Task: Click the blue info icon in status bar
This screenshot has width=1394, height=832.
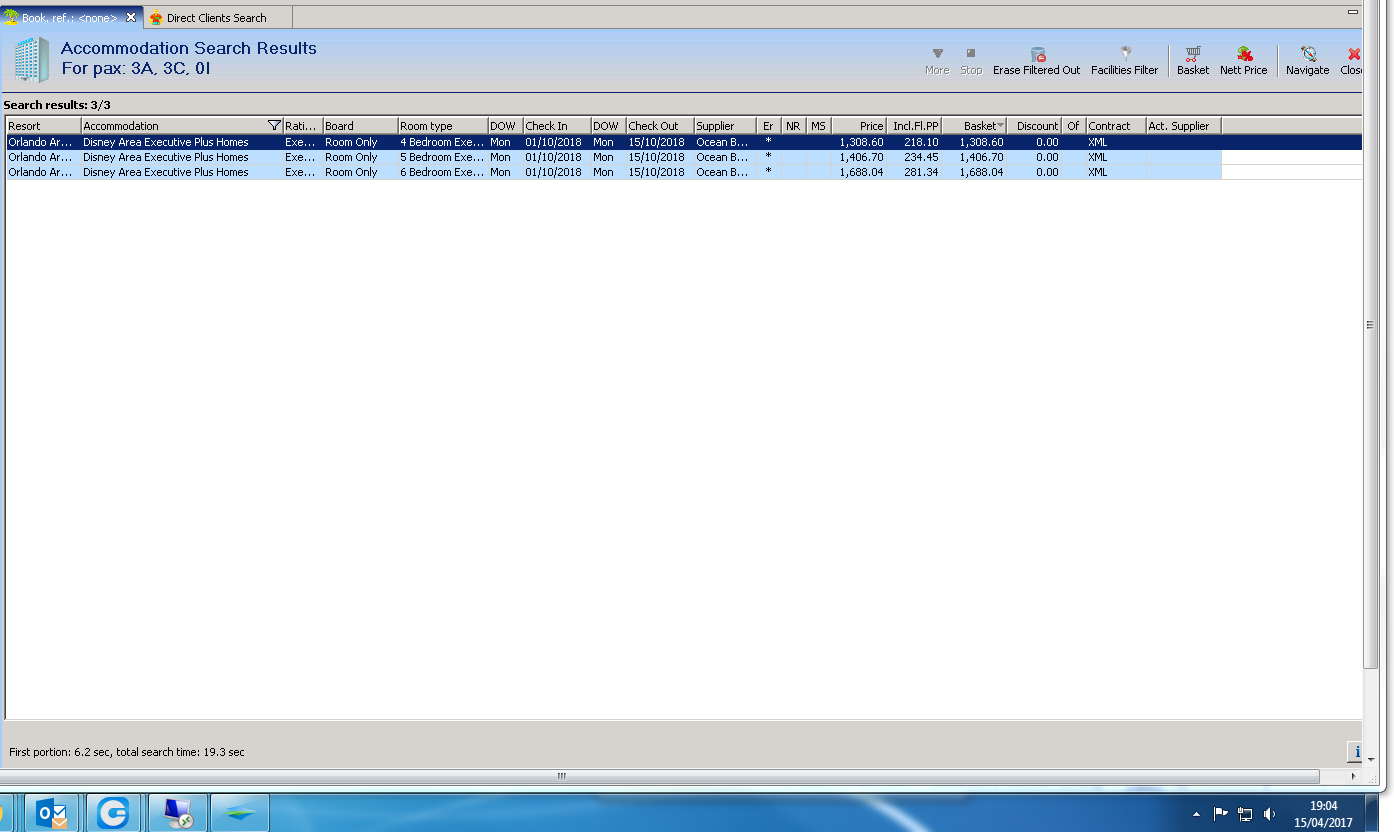Action: coord(1356,752)
